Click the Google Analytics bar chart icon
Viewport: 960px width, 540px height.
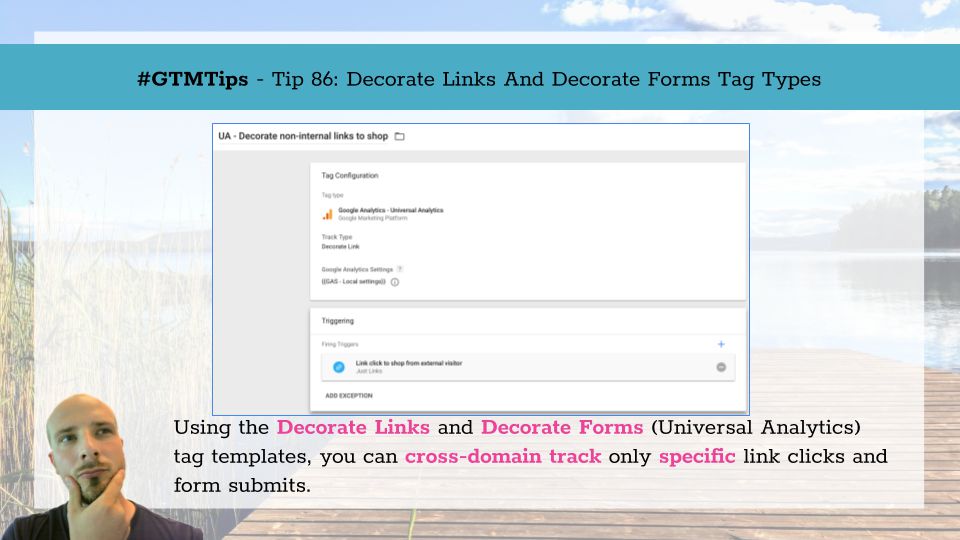[x=328, y=214]
